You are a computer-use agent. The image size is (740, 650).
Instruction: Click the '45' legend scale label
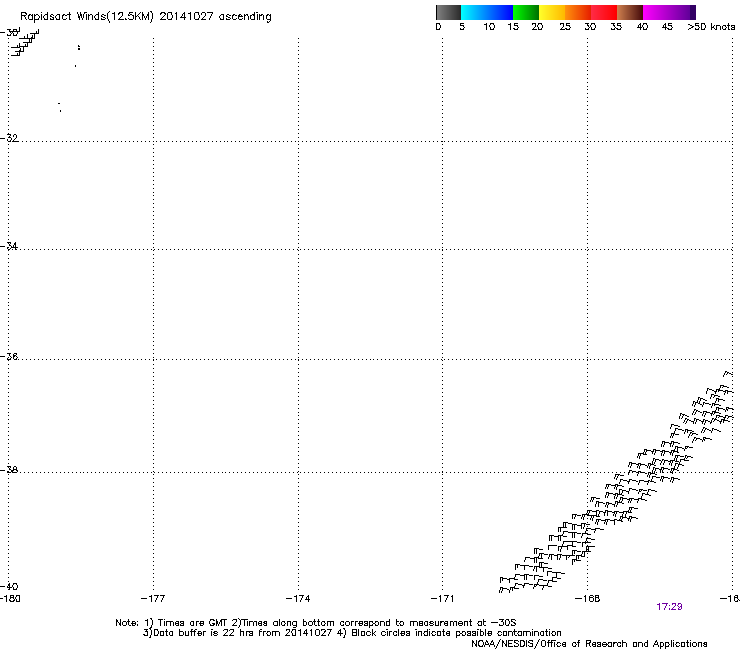pyautogui.click(x=667, y=27)
